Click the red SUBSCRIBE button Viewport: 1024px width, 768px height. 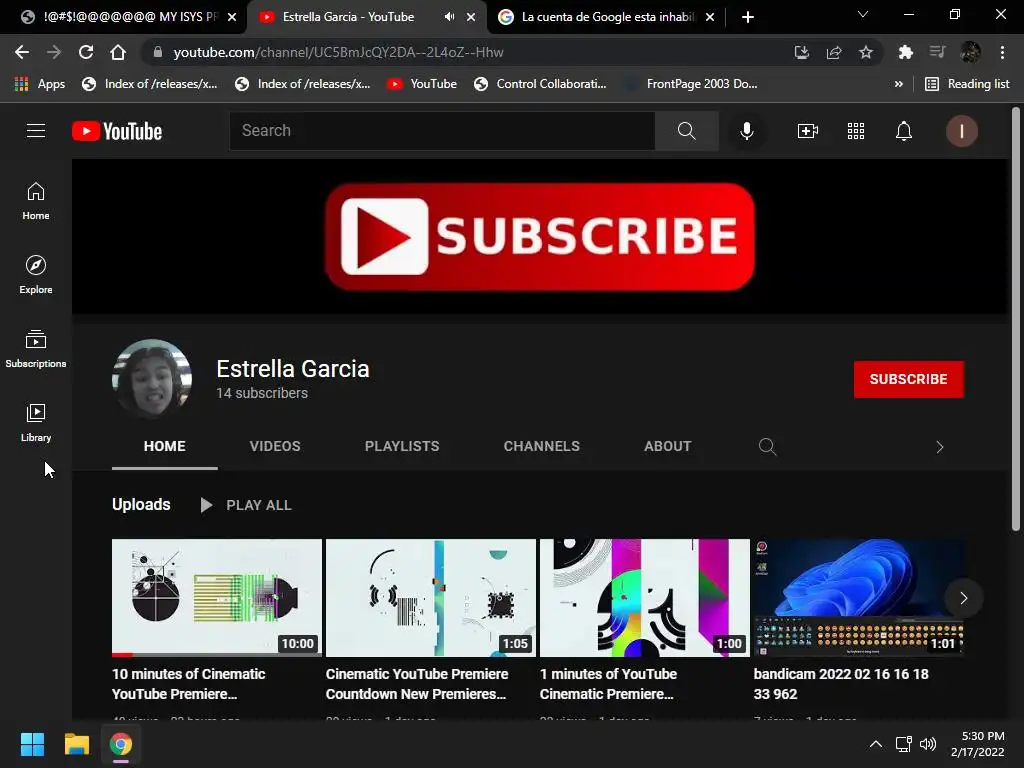(x=908, y=379)
